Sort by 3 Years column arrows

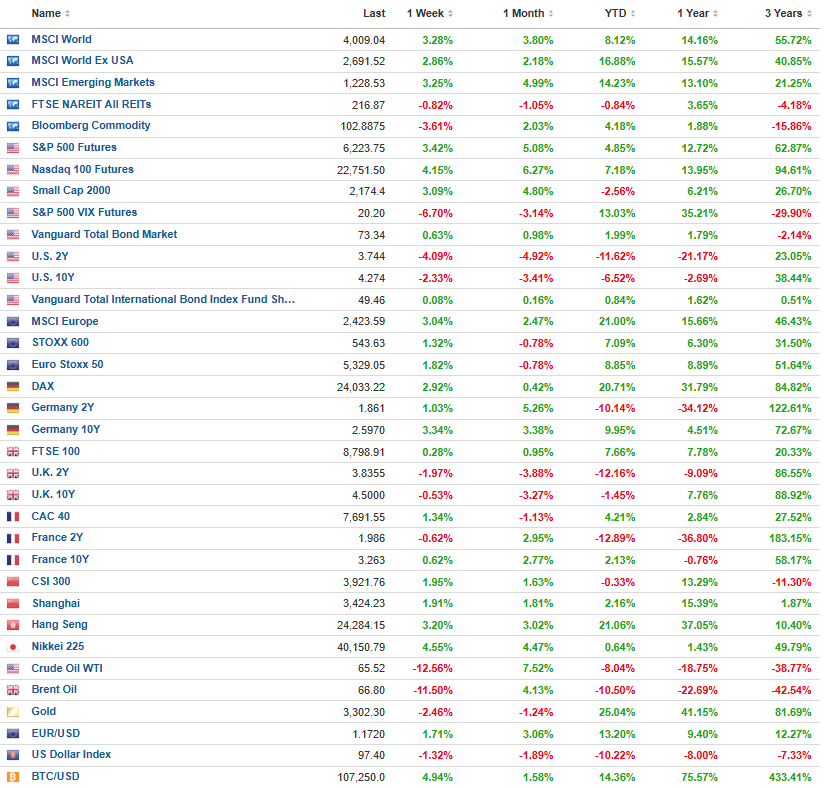(x=809, y=14)
